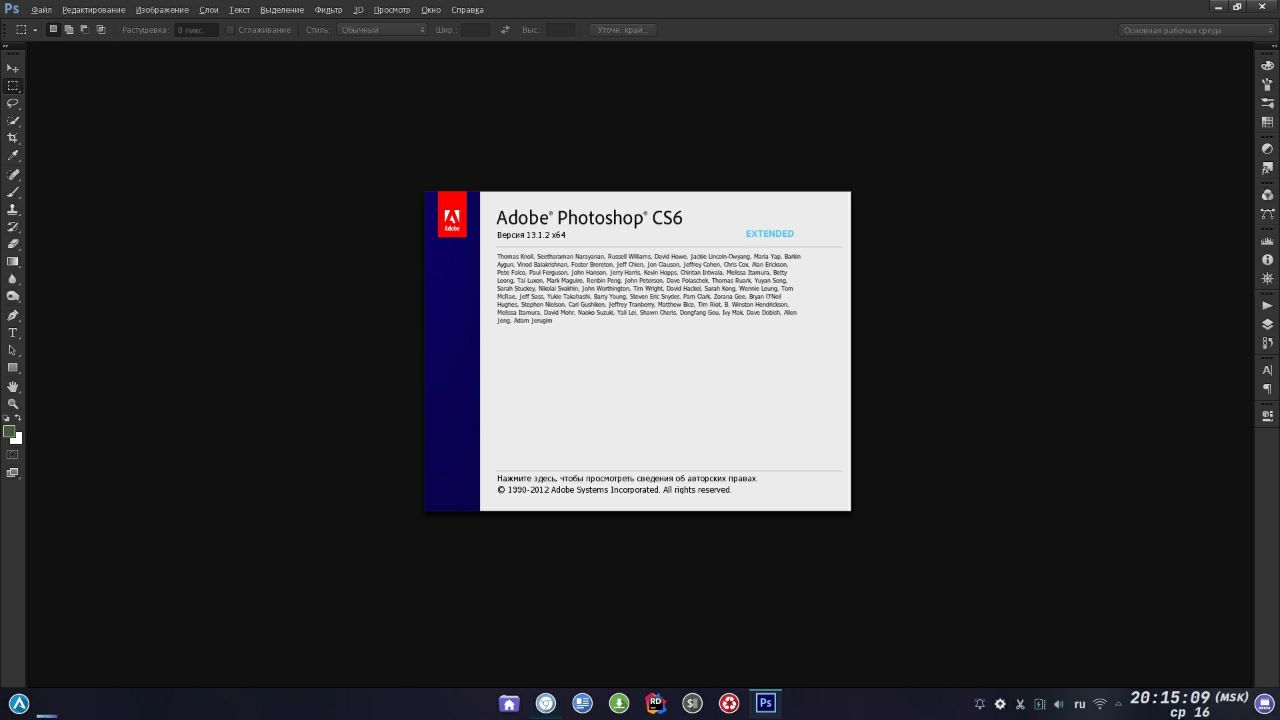Click the copyright info link in About dialog
The height and width of the screenshot is (720, 1280).
pos(627,479)
